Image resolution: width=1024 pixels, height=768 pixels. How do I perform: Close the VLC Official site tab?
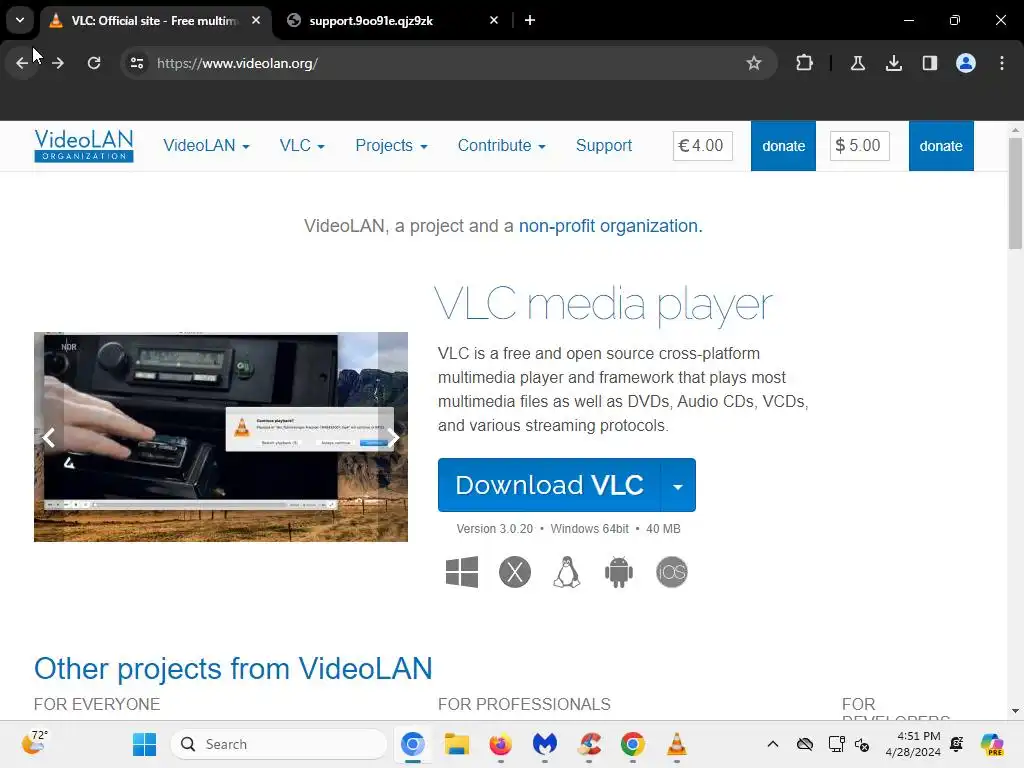coord(256,20)
